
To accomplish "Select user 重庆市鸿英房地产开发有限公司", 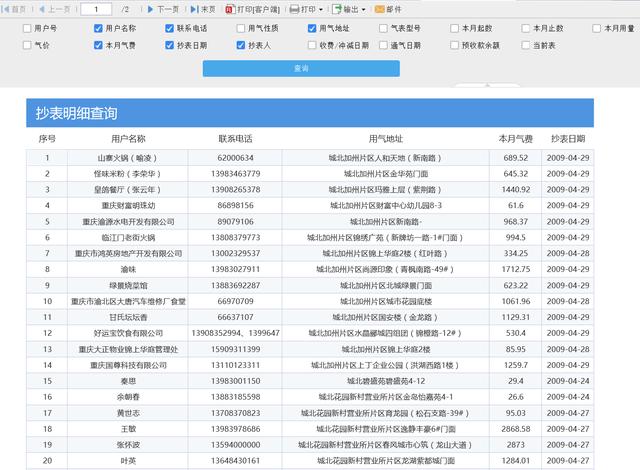I will click(x=128, y=253).
